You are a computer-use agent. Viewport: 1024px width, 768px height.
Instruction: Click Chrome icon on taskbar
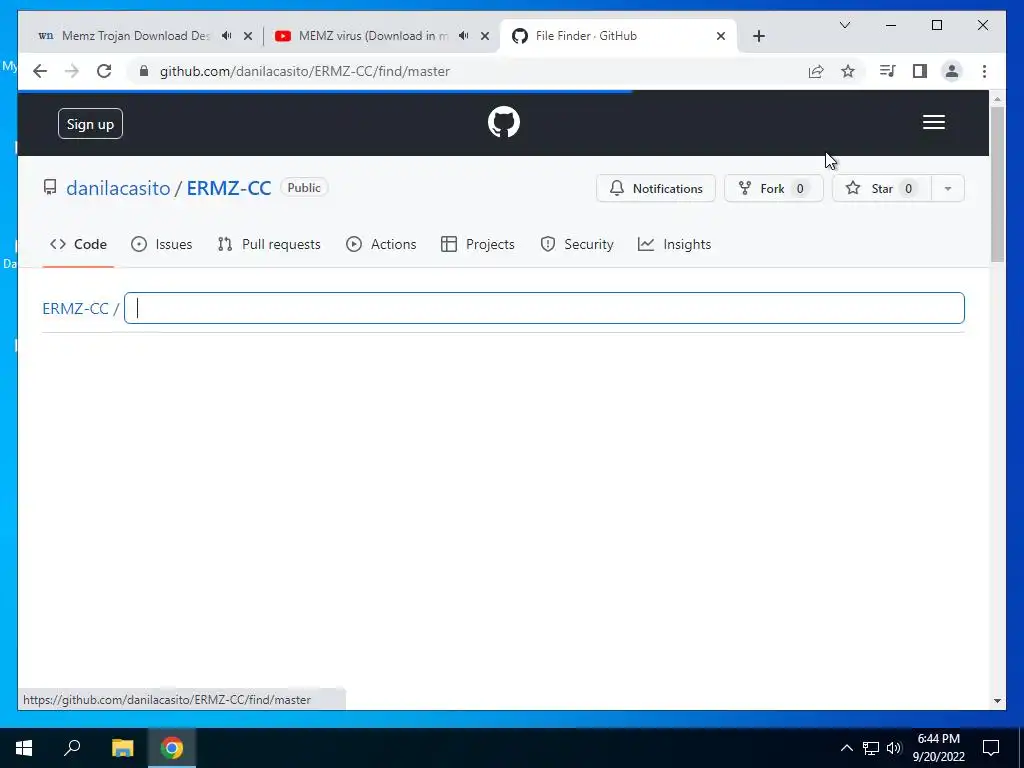172,748
